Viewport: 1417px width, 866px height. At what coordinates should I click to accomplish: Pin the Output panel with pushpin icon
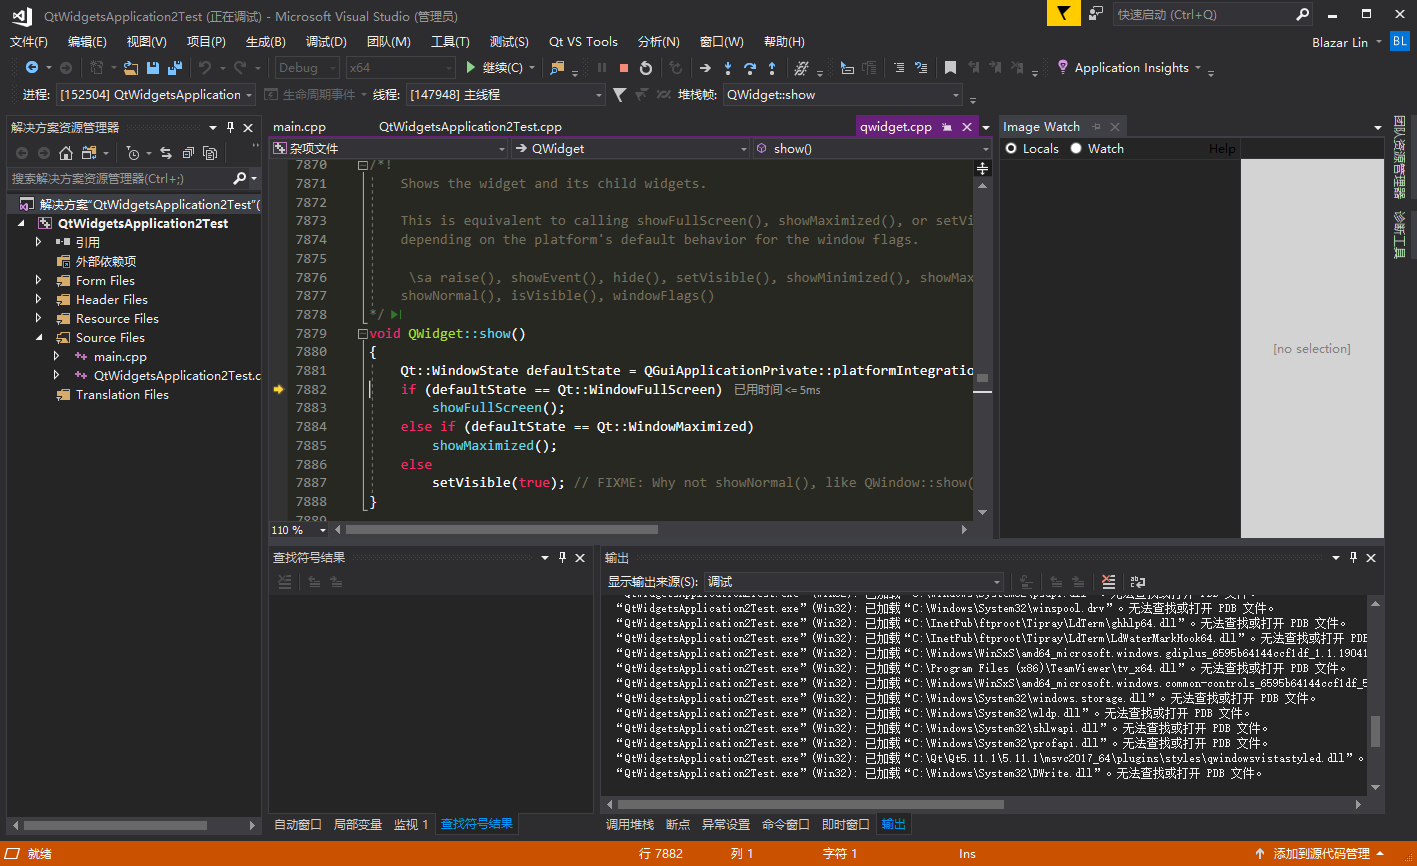coord(1354,558)
